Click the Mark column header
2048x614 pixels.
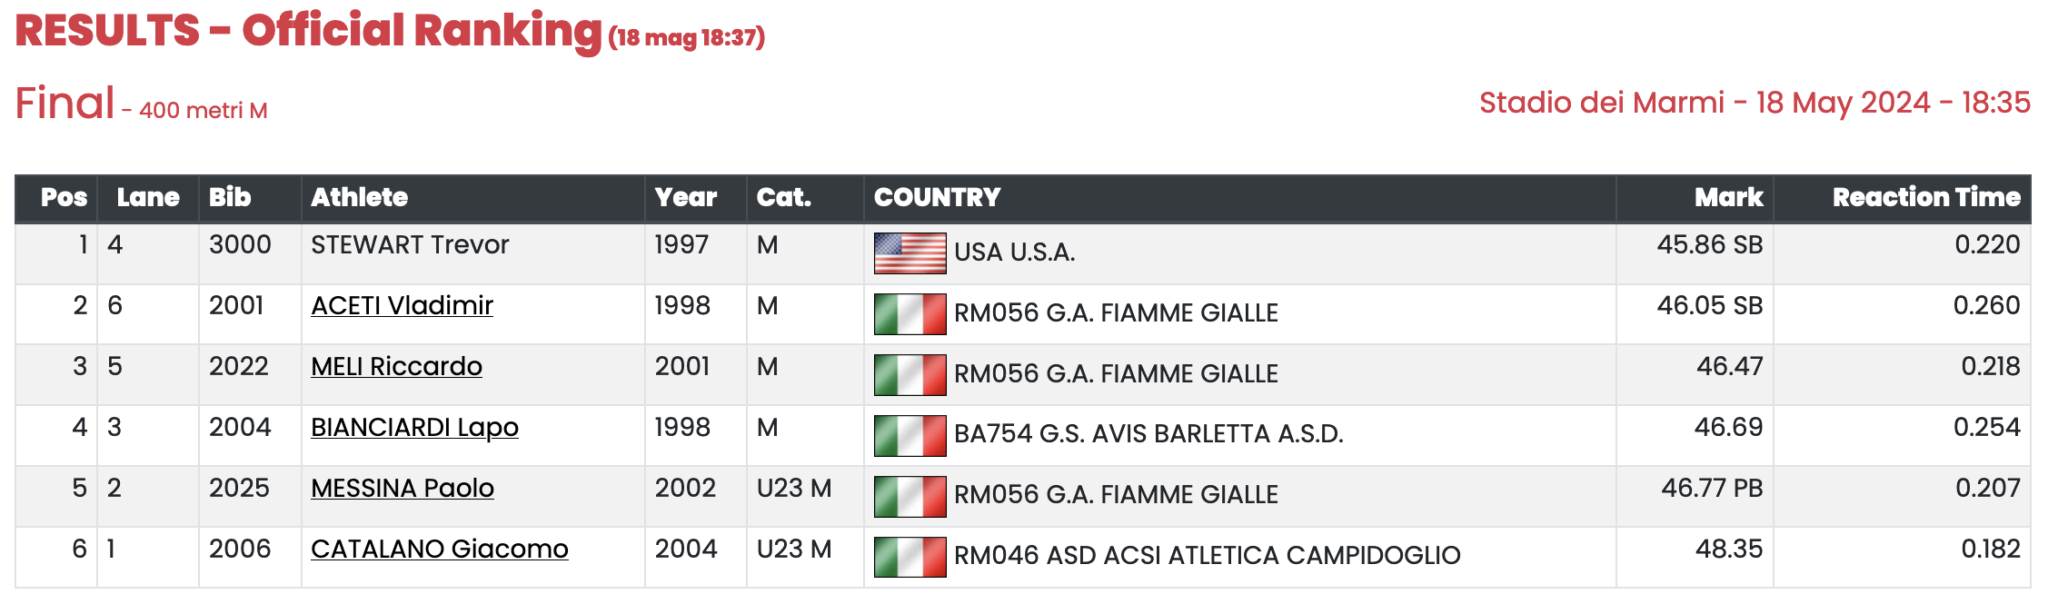tap(1728, 198)
